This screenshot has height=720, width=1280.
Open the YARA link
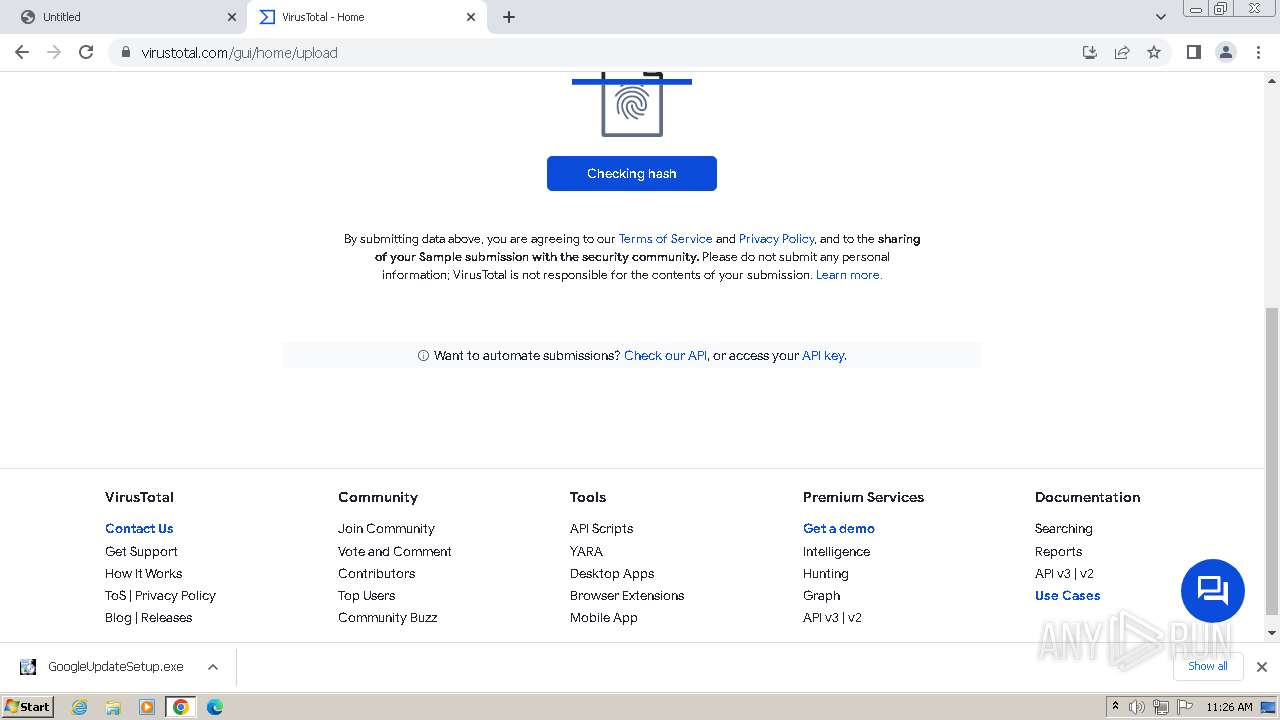586,551
